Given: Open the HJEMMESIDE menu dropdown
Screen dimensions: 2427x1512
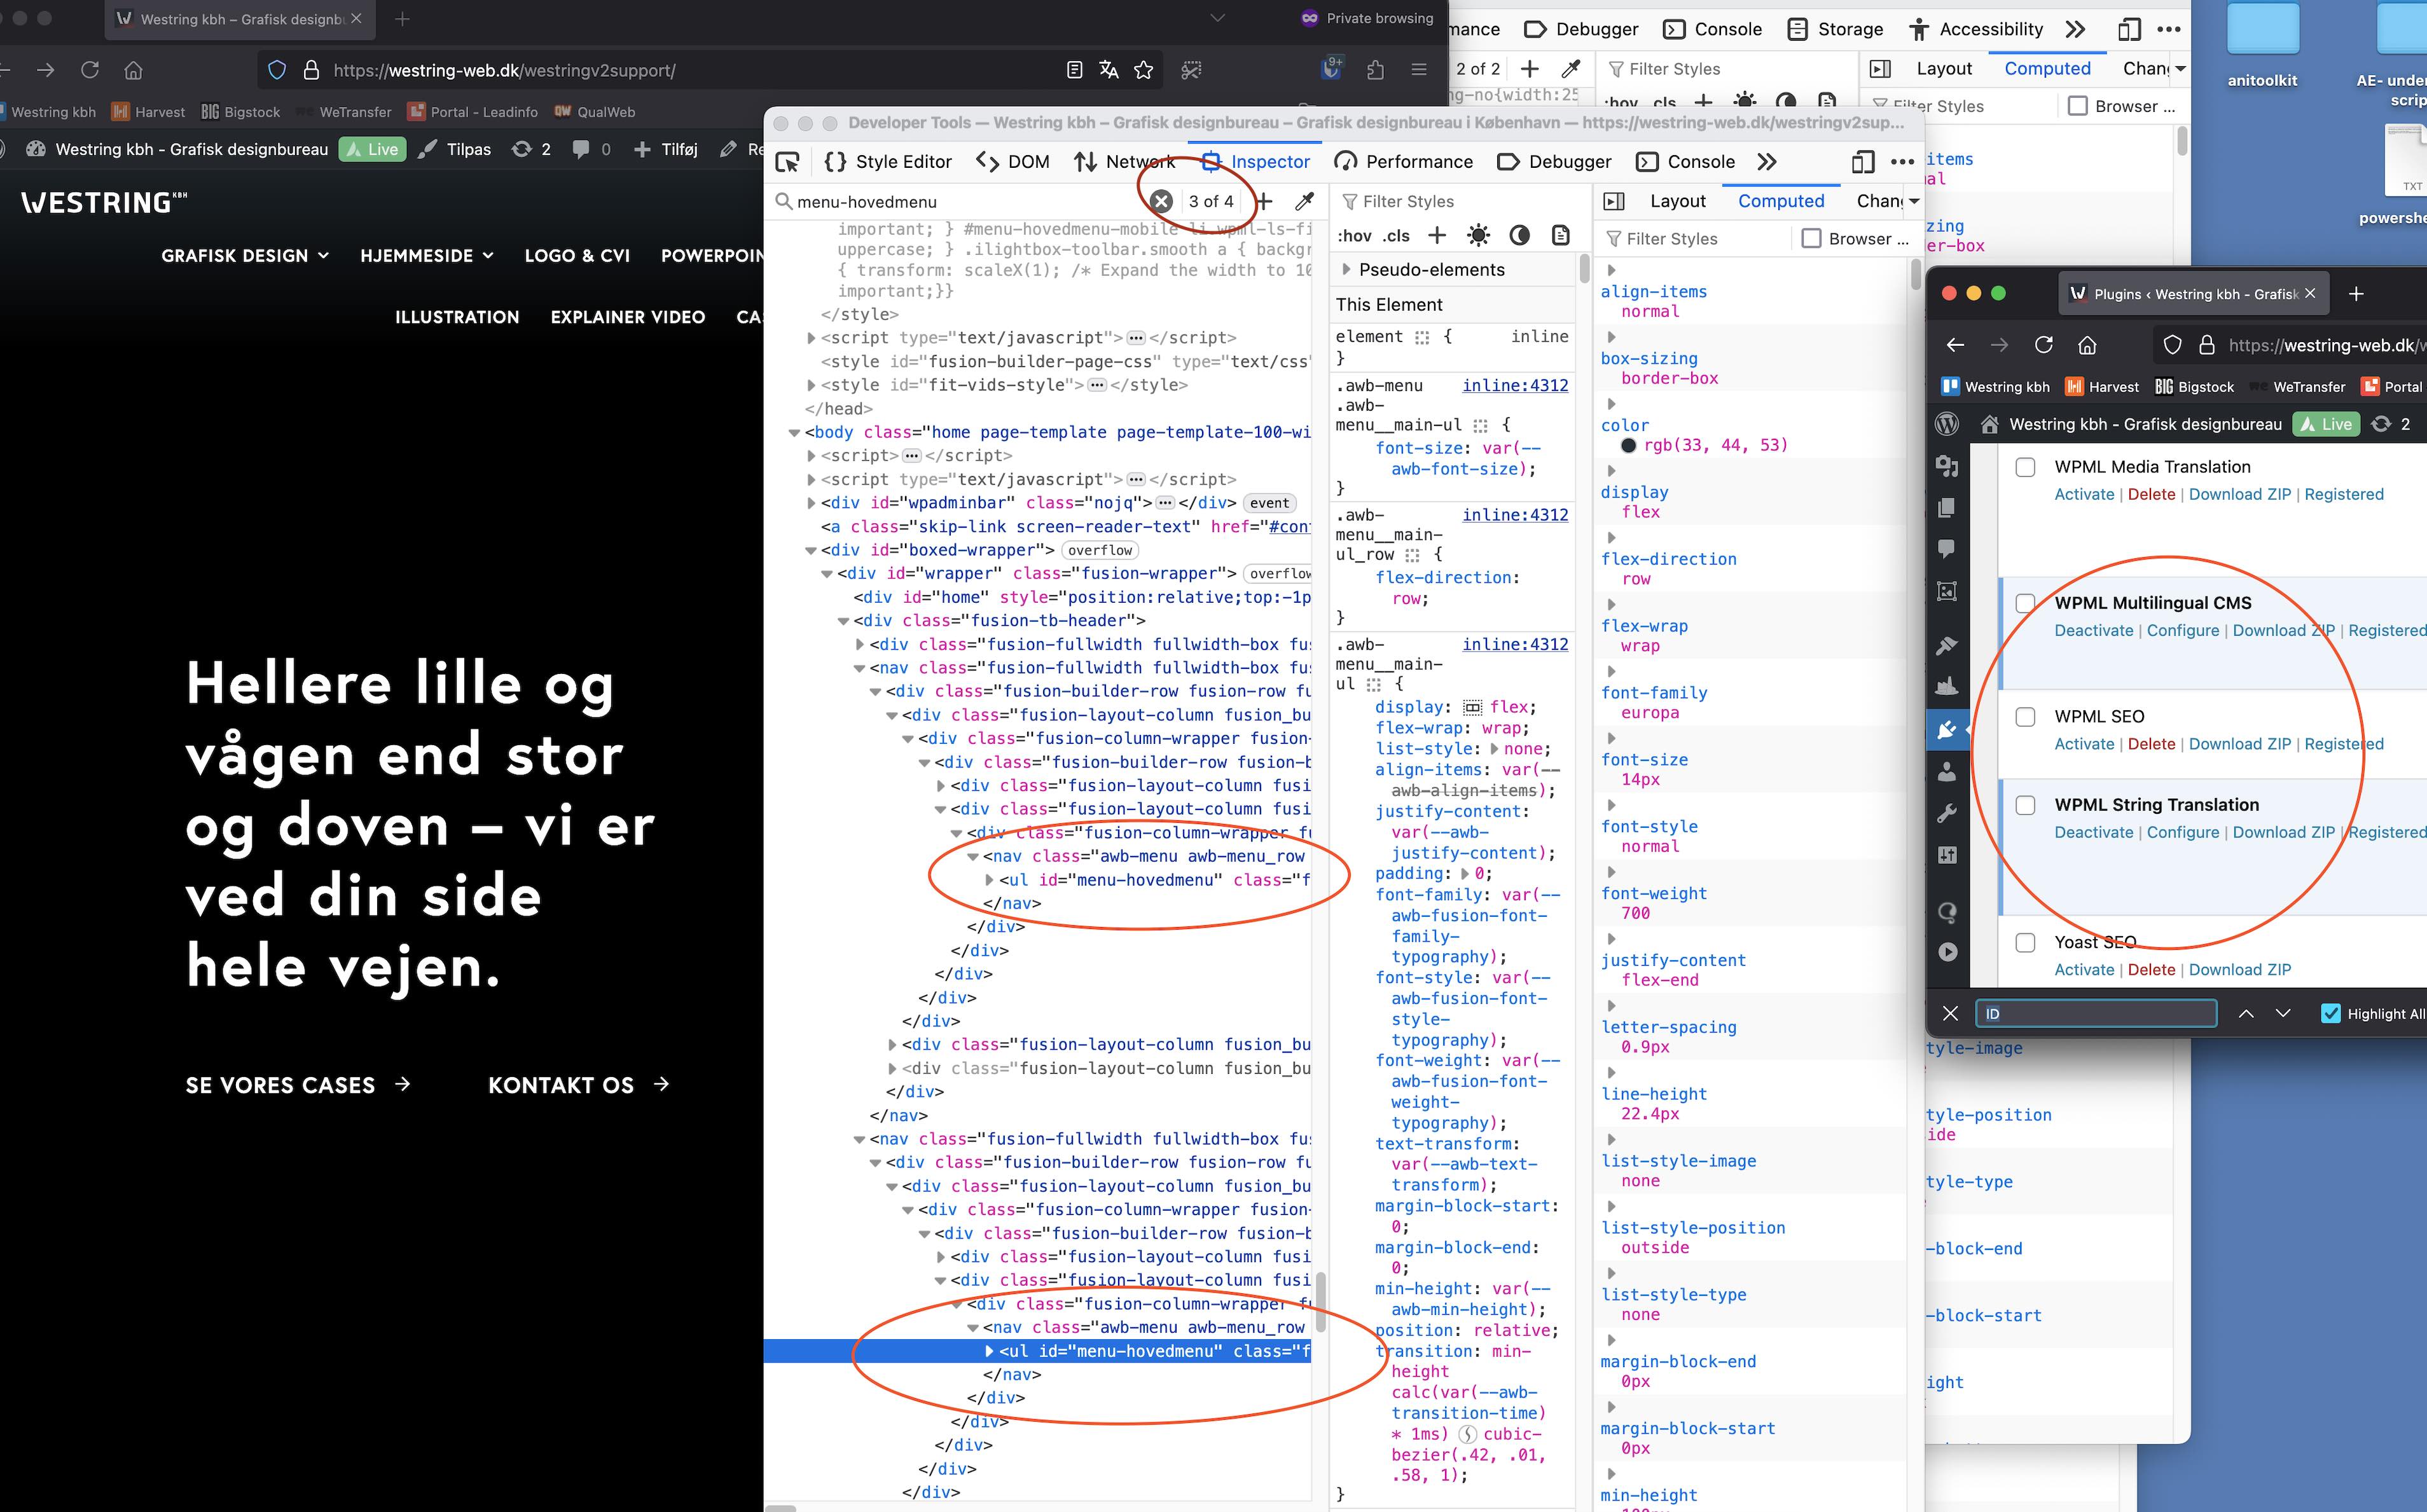Looking at the screenshot, I should 427,256.
